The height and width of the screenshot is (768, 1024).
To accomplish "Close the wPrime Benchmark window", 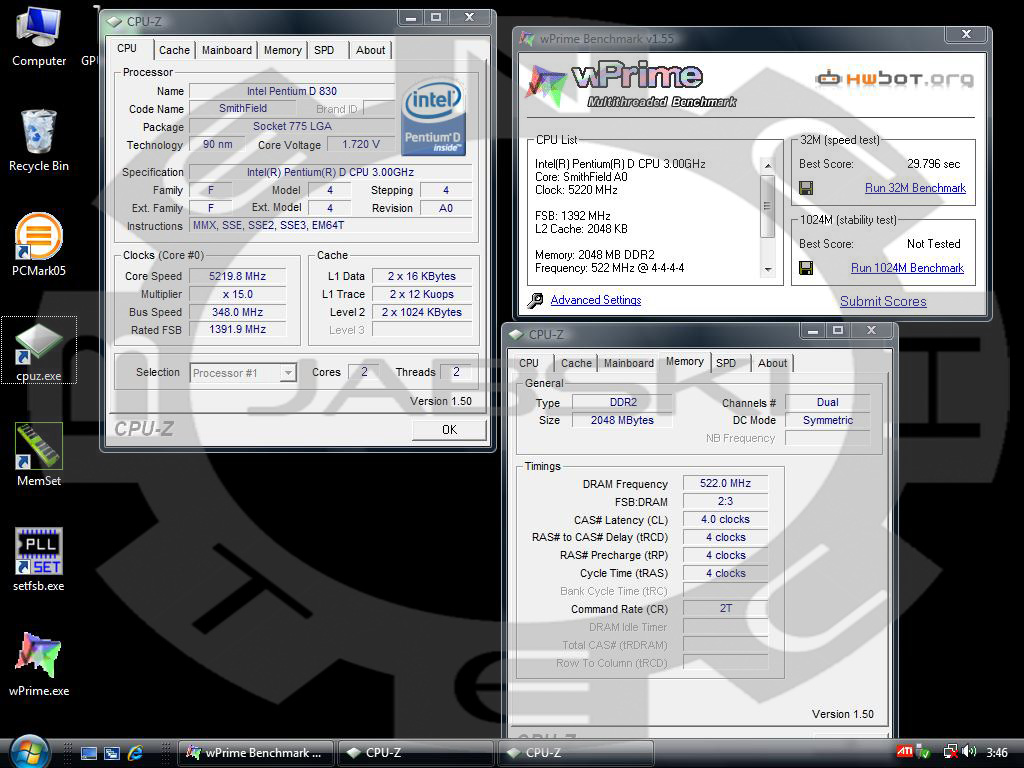I will click(x=967, y=35).
